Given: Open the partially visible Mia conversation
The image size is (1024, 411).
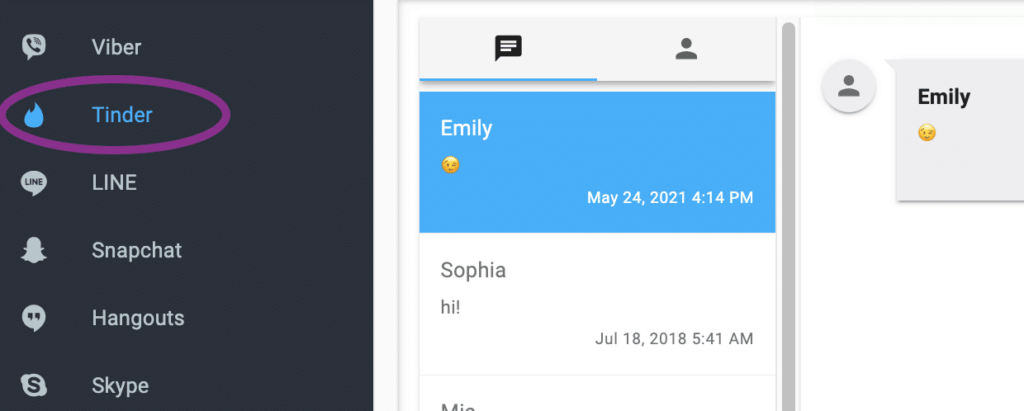Looking at the screenshot, I should [x=597, y=400].
